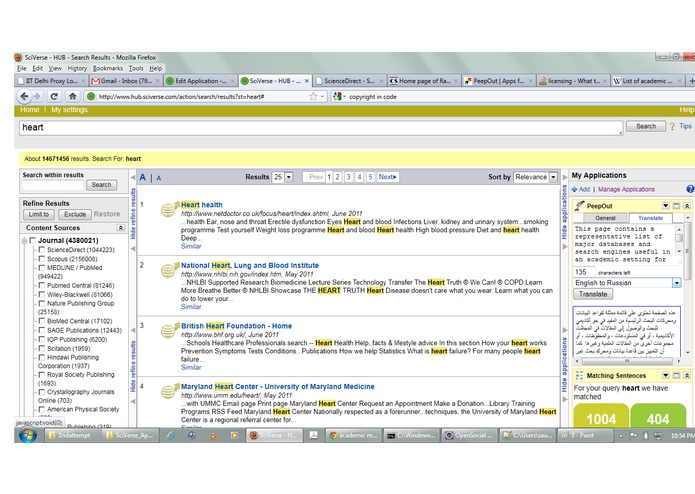The image size is (695, 494).
Task: Decrease text size with small A
Action: 159,178
